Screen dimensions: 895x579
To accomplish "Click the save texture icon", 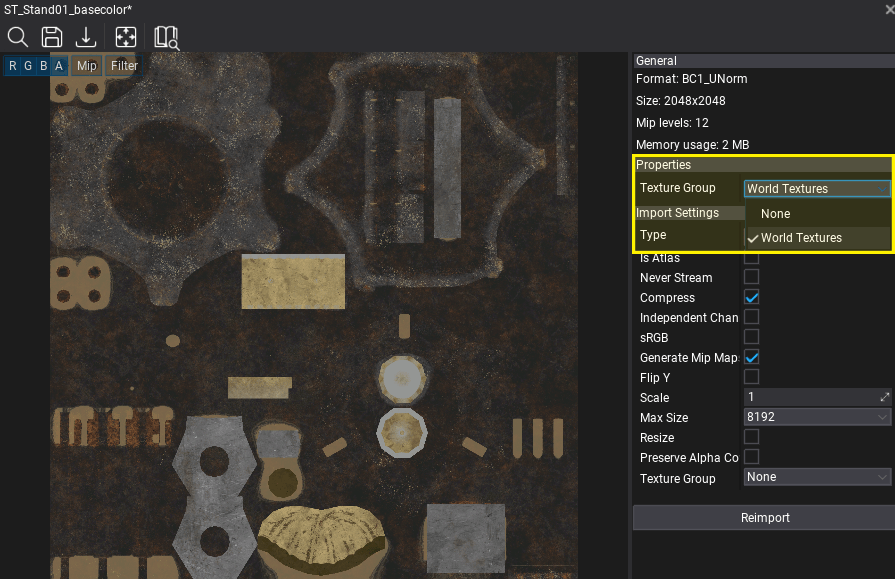I will [51, 37].
